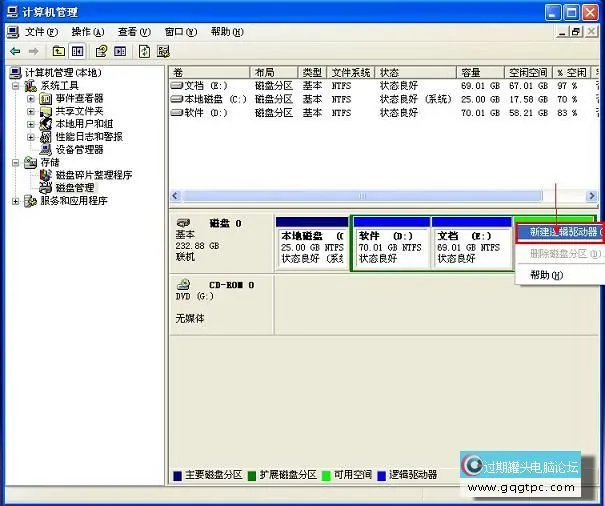Sort by the 文件系统 column header
Screen dimensions: 605x506
[x=351, y=72]
